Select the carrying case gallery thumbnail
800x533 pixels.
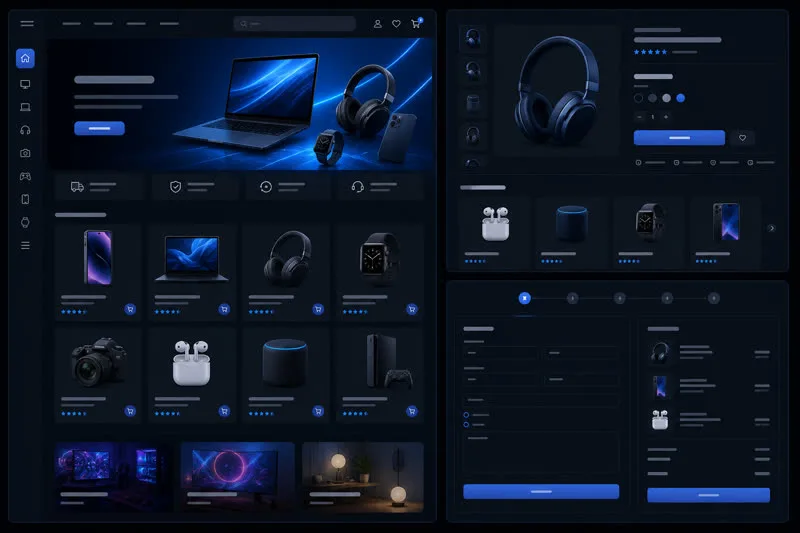pos(472,103)
